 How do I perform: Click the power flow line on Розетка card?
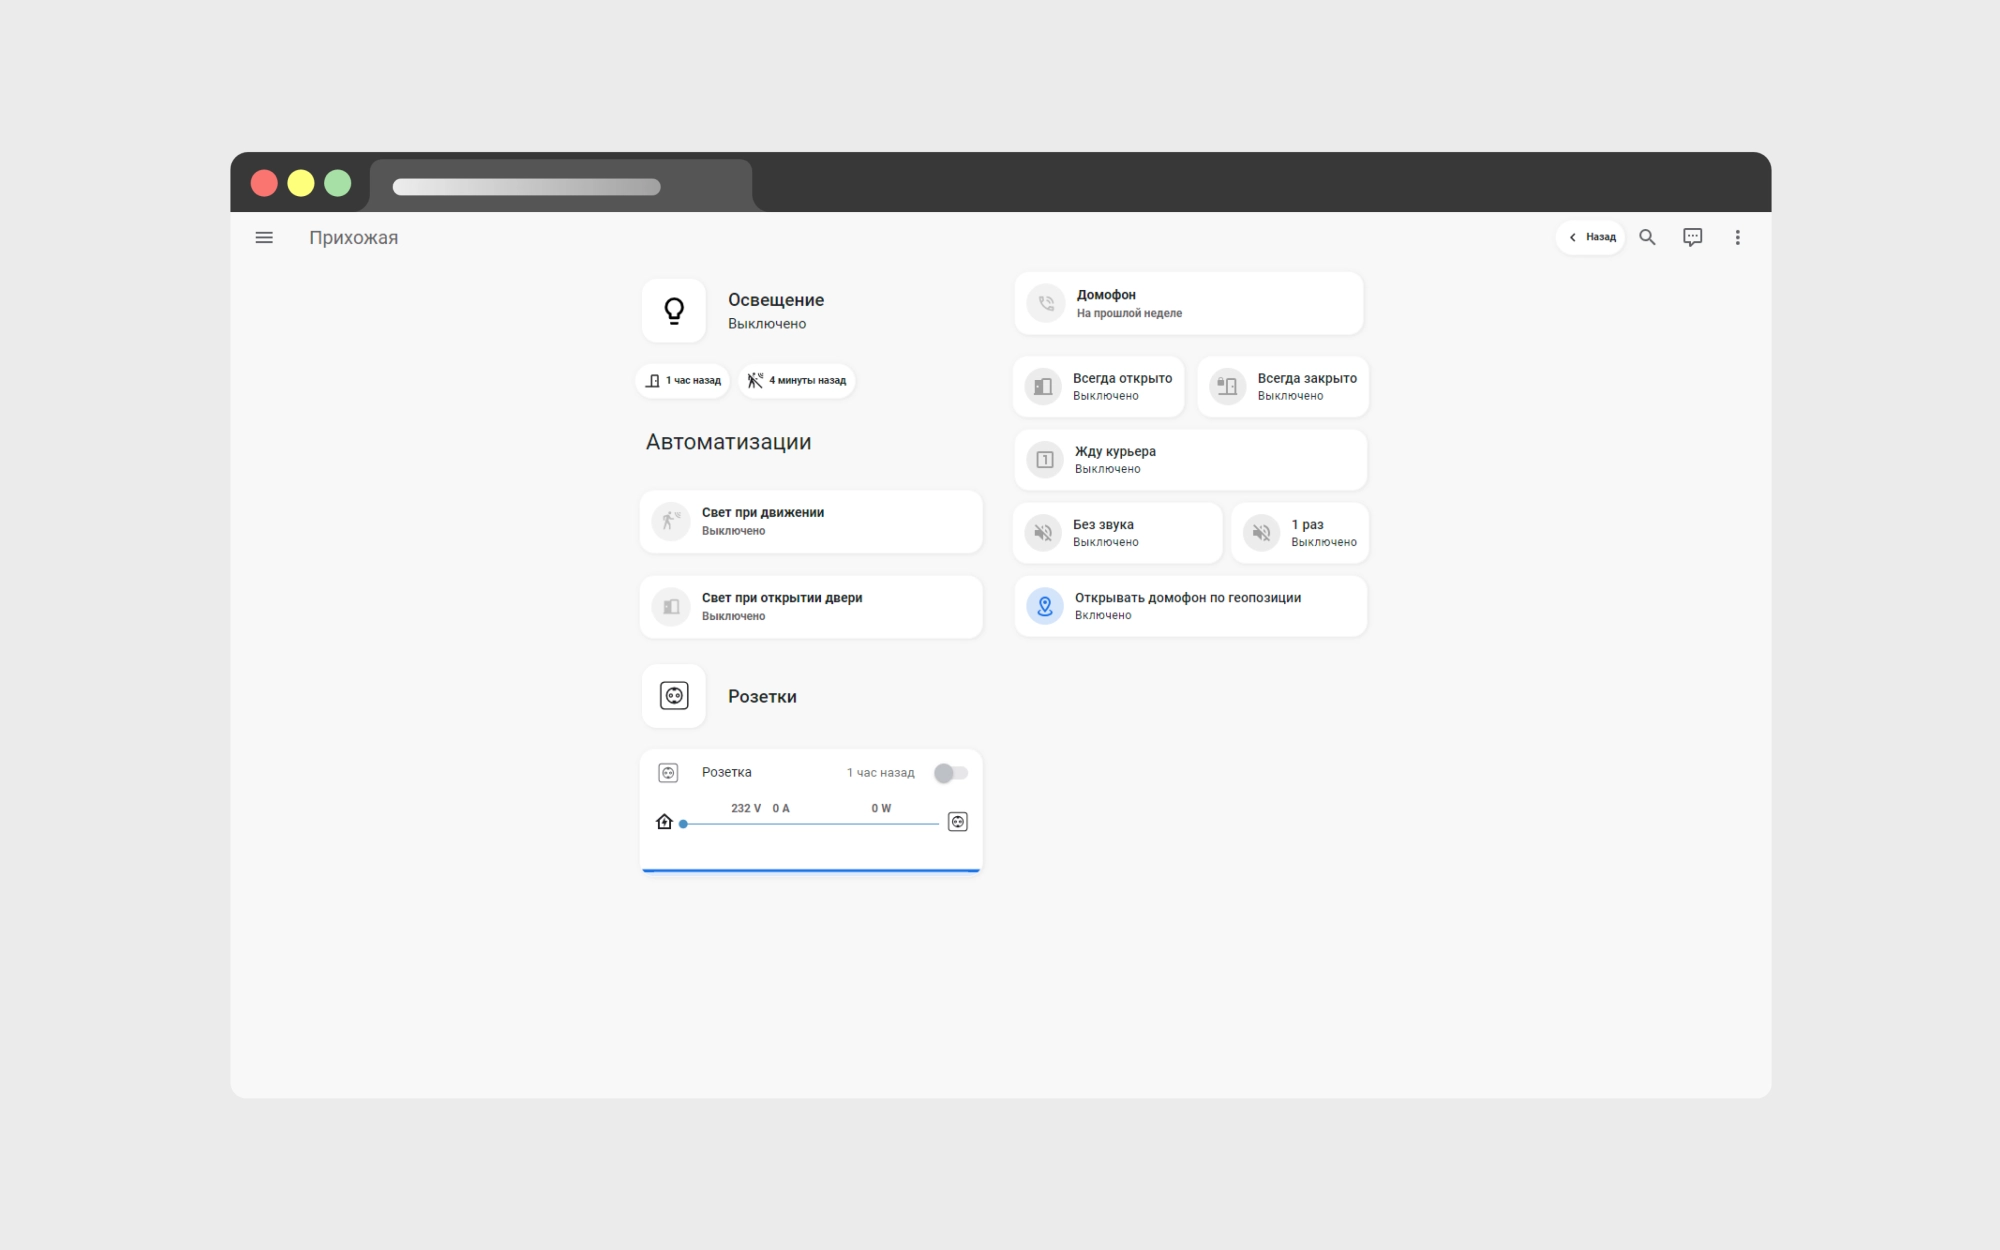(x=811, y=824)
